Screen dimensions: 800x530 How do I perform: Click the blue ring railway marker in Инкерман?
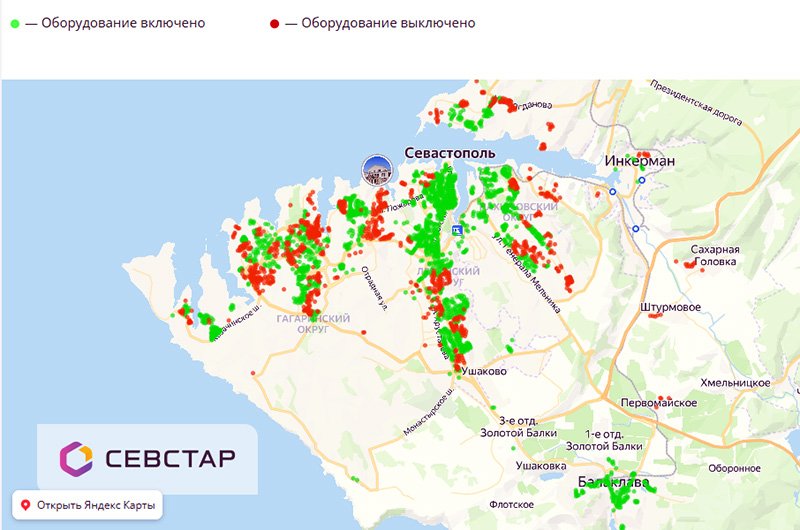click(x=642, y=180)
